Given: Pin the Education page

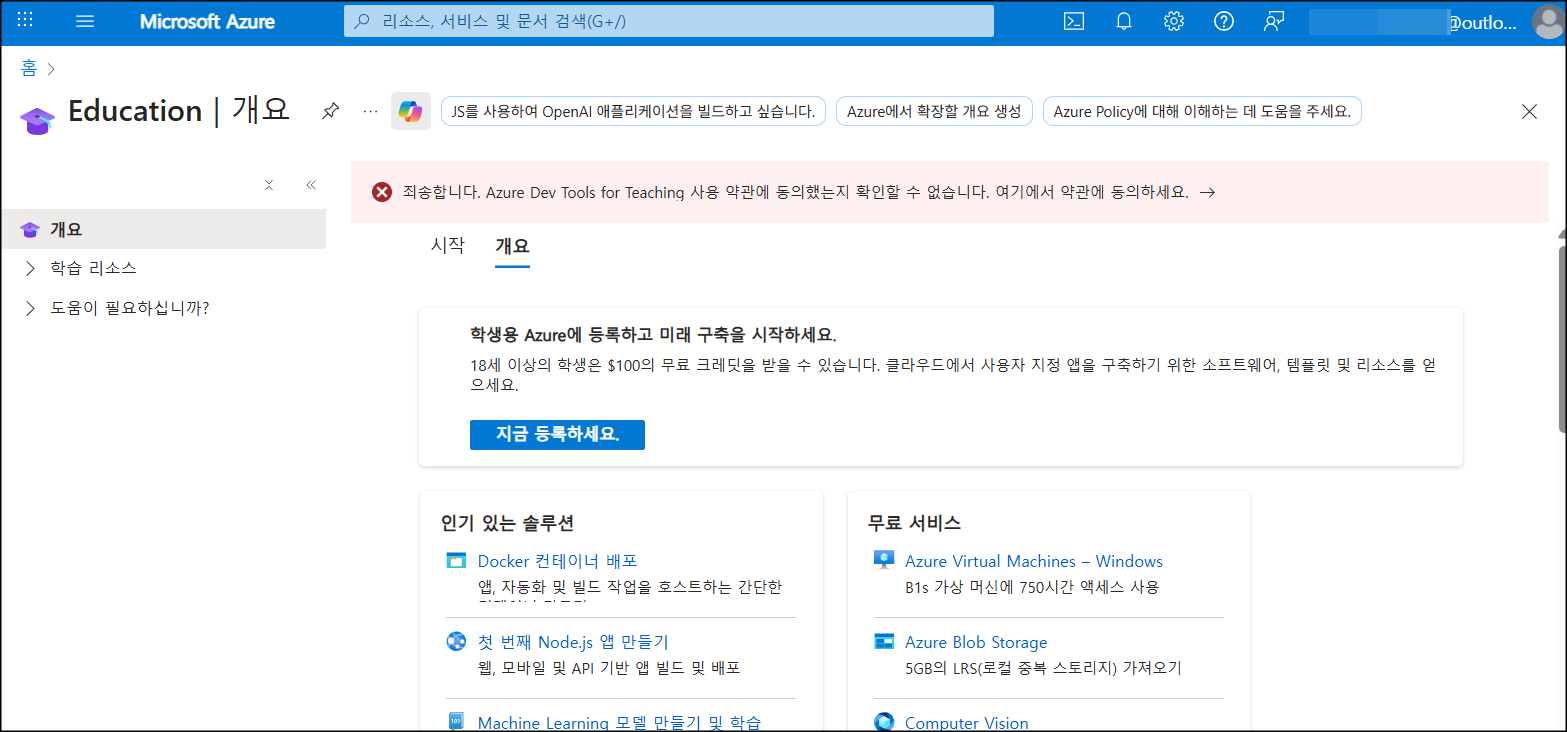Looking at the screenshot, I should point(330,111).
